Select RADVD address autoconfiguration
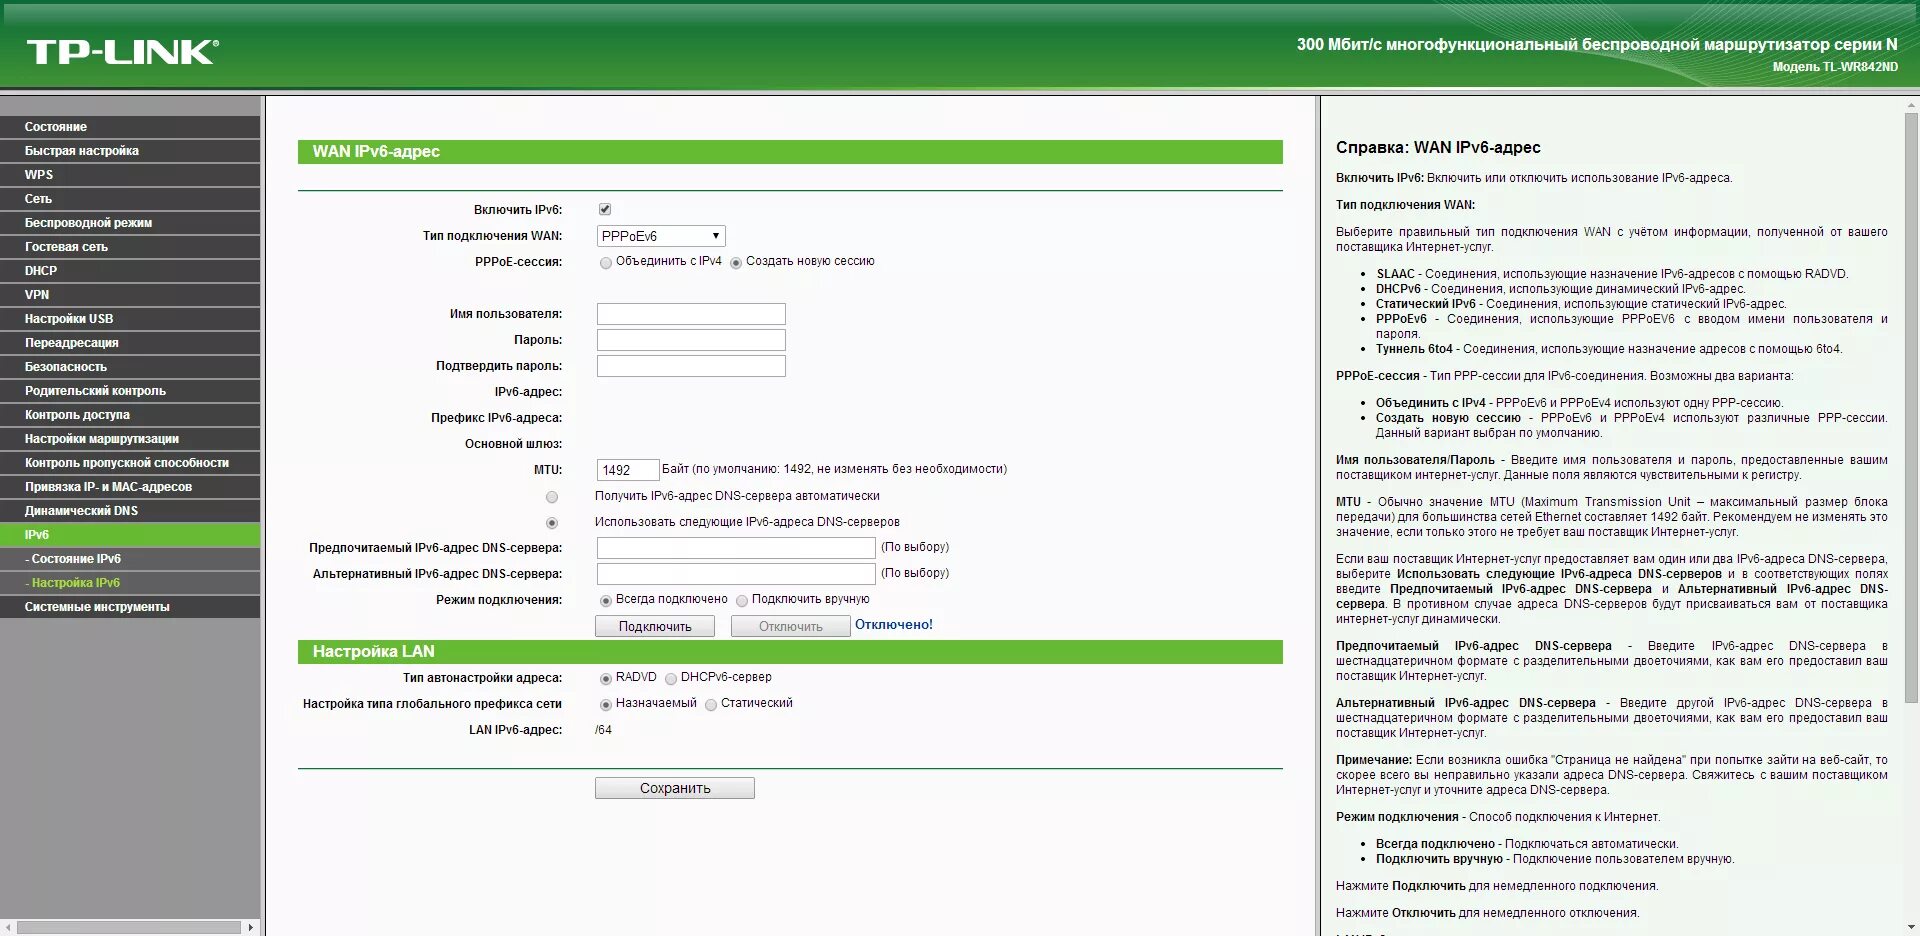 (x=606, y=679)
